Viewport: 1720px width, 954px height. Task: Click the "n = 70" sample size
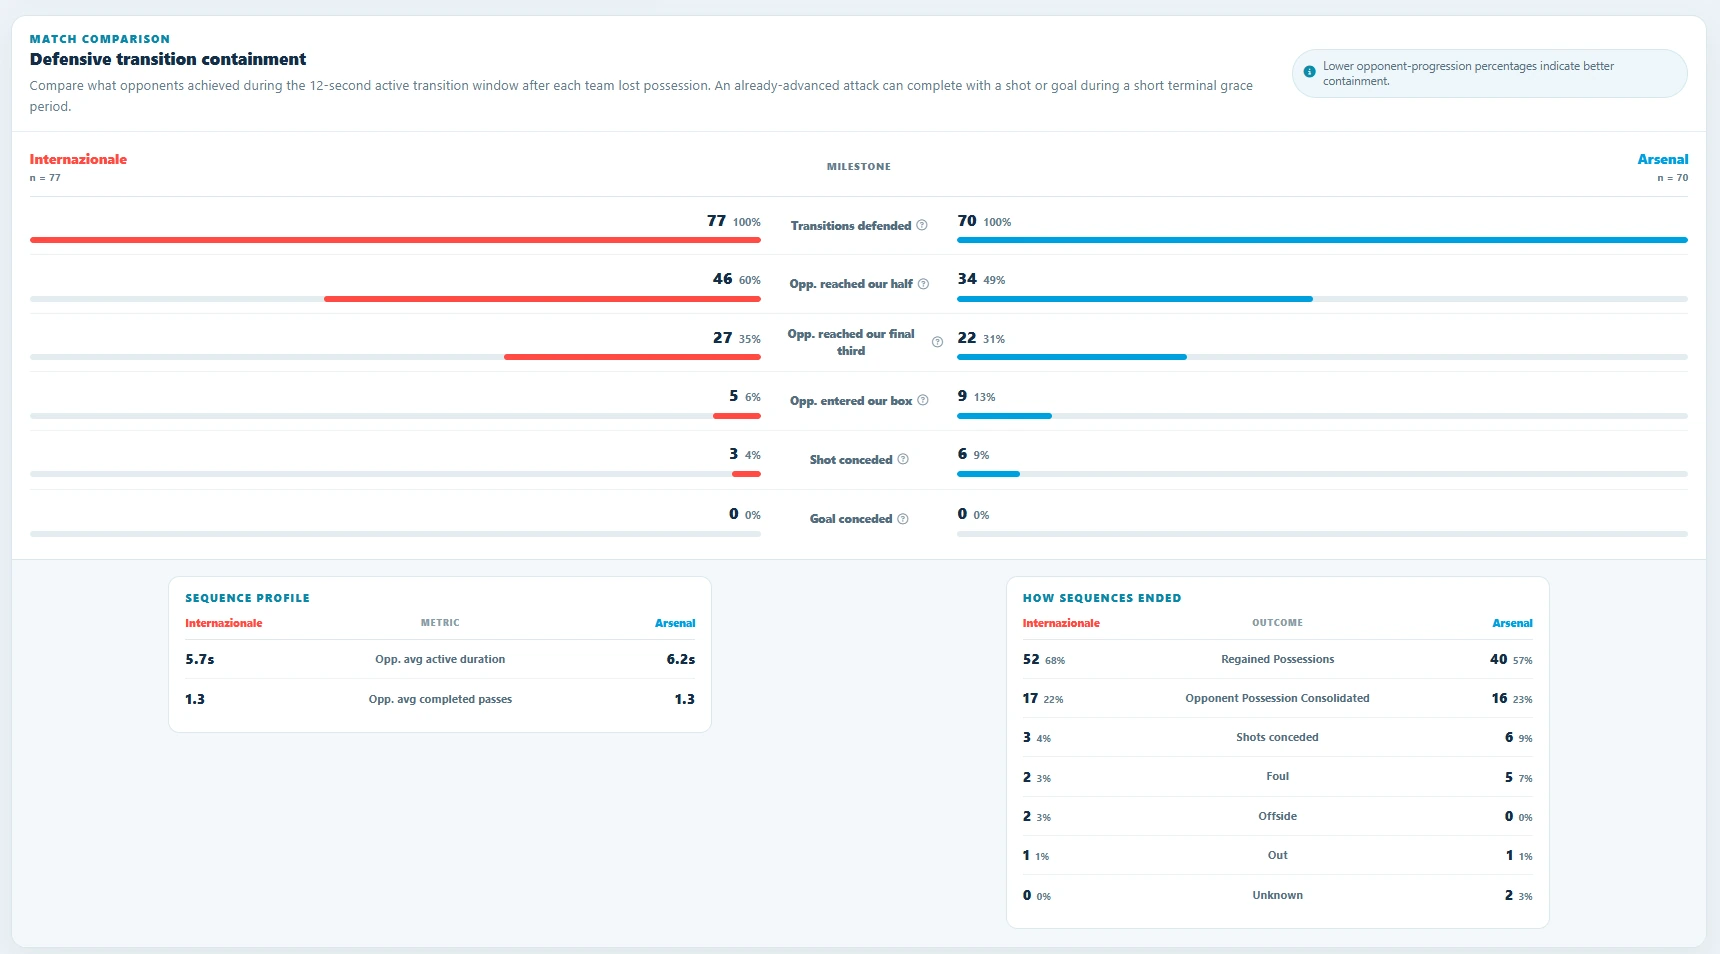pyautogui.click(x=1672, y=178)
